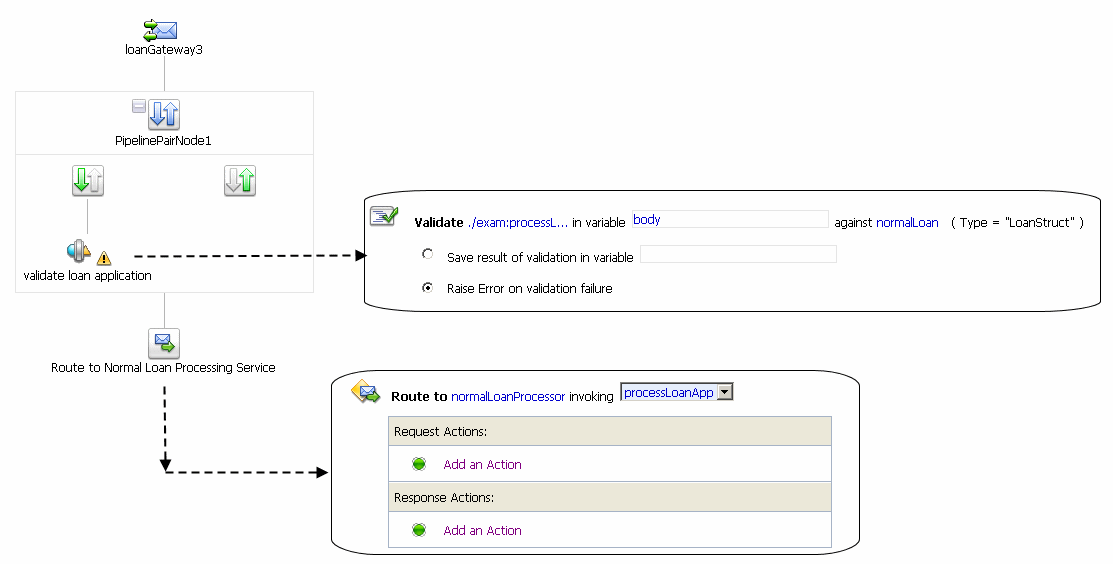Click the loanGateway3 label

[164, 50]
